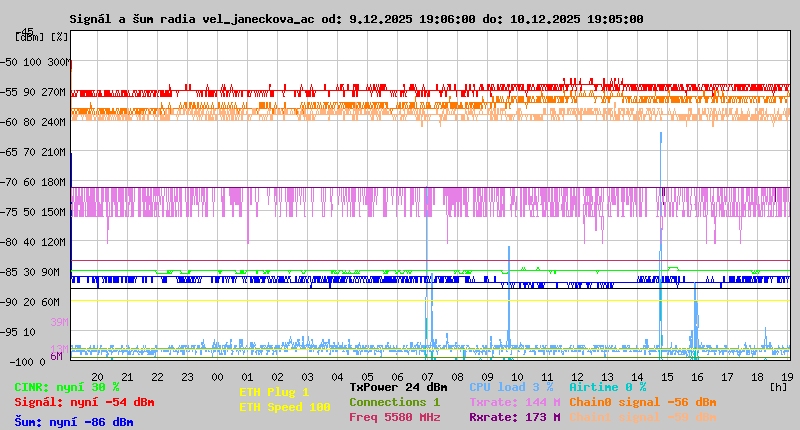
Task: Click the purple '6M' axis marker
Action: [x=56, y=357]
